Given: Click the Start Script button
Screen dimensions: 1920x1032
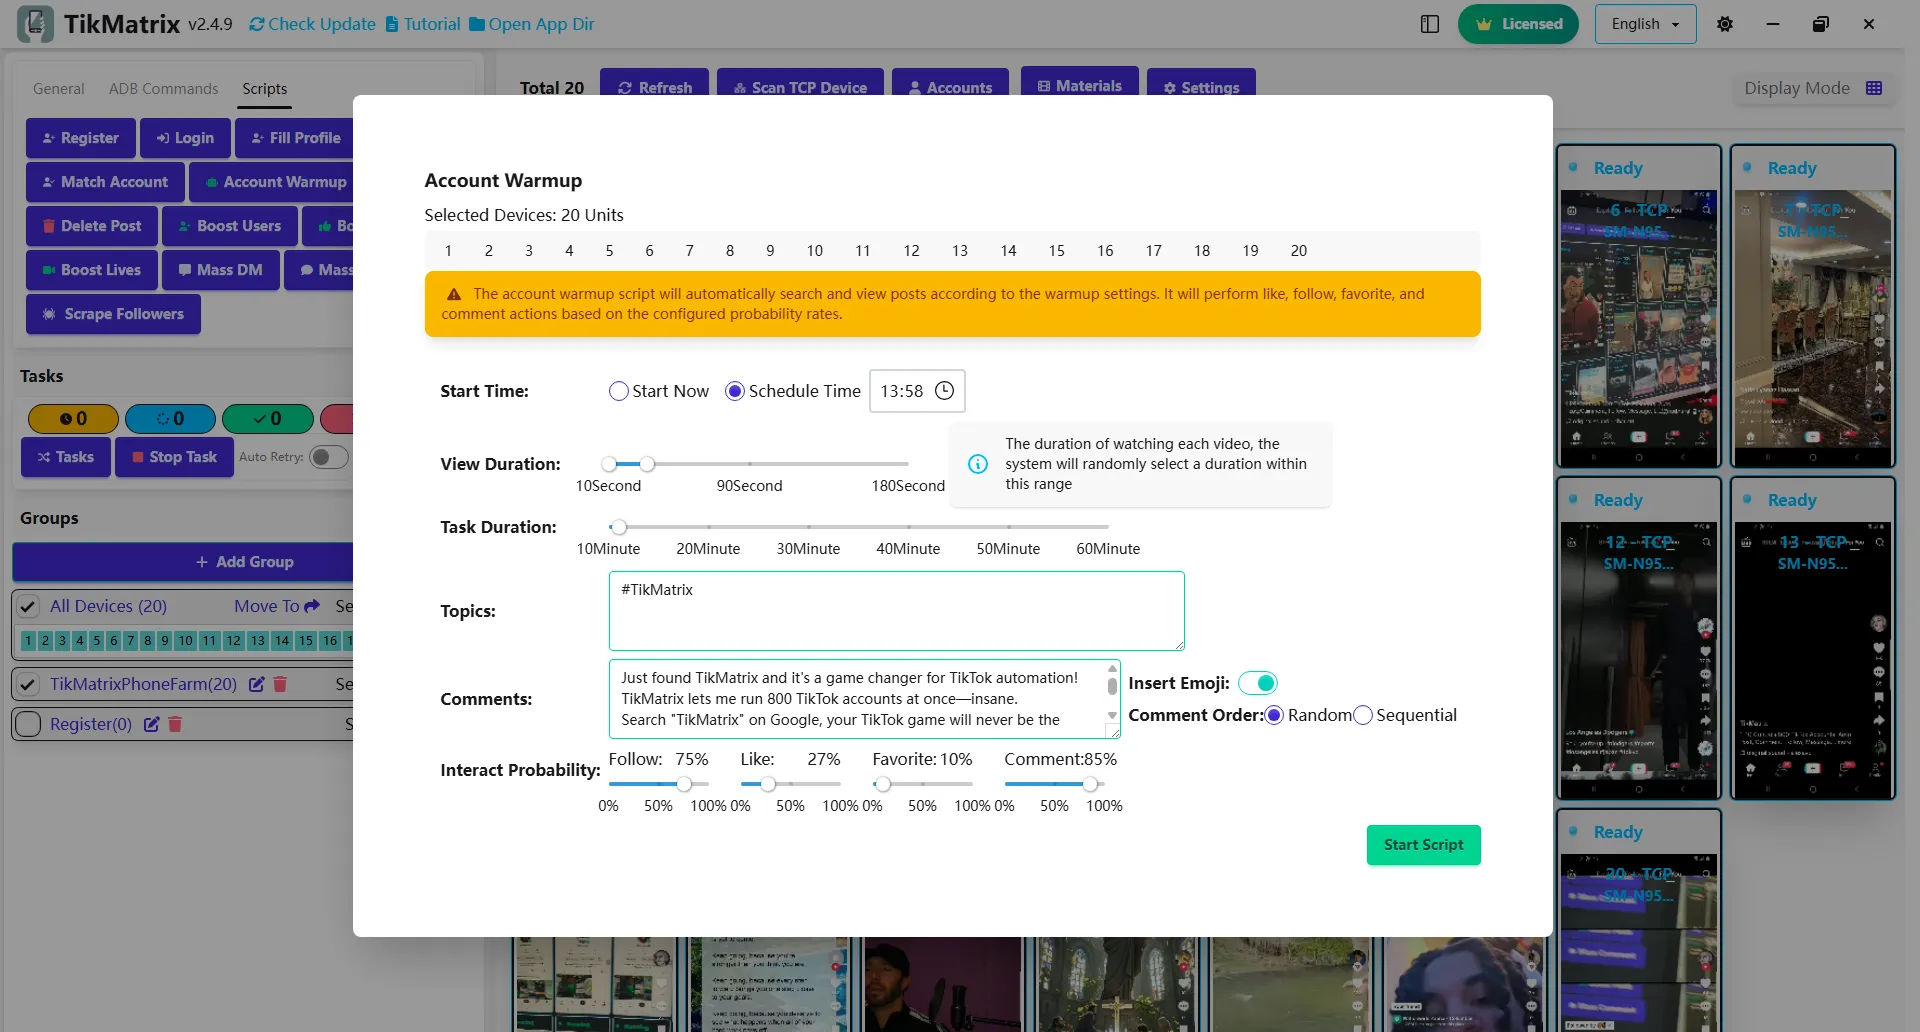Looking at the screenshot, I should pyautogui.click(x=1423, y=844).
